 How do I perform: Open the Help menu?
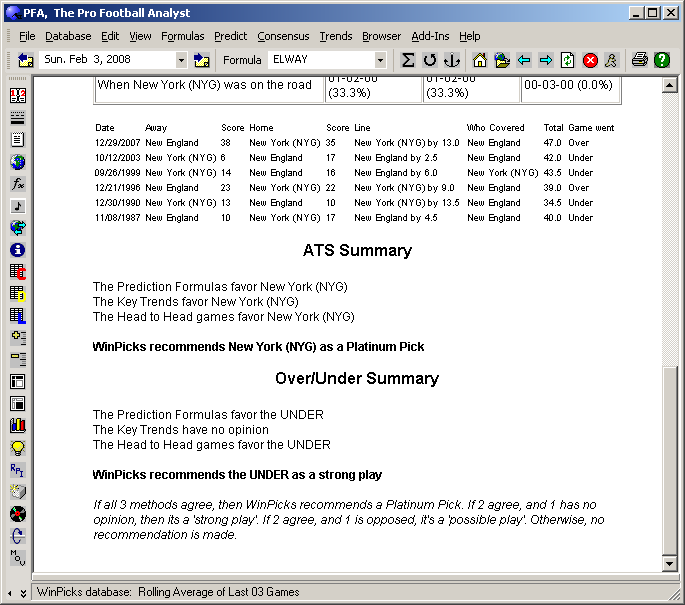470,36
